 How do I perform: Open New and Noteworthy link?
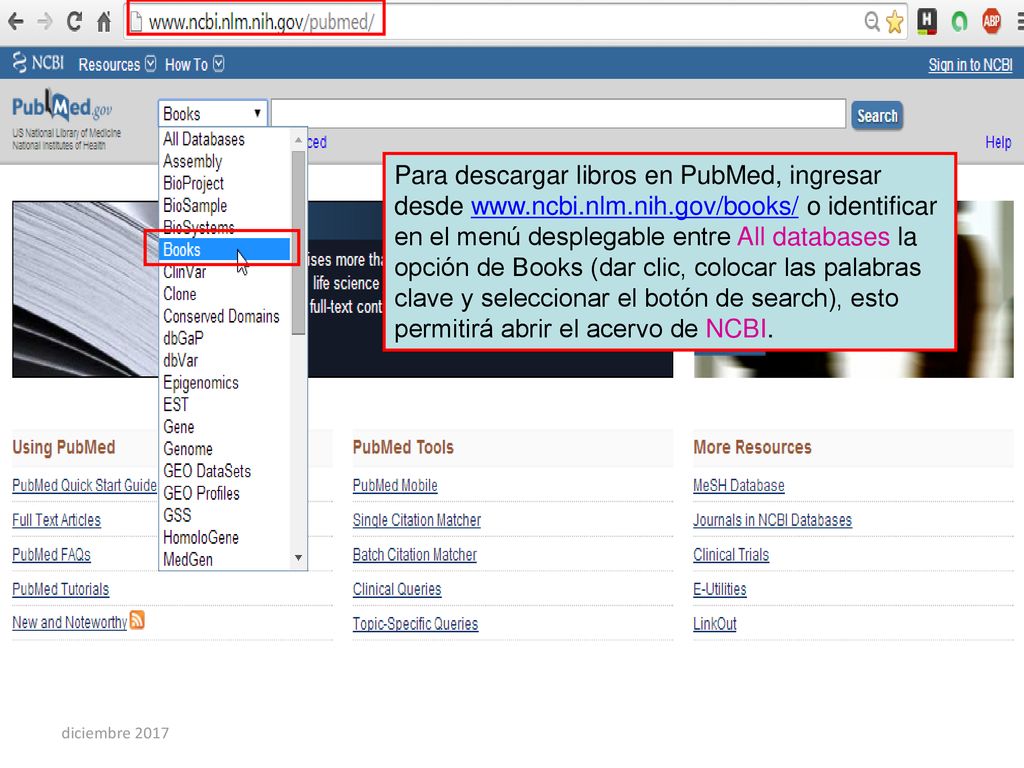pos(70,622)
